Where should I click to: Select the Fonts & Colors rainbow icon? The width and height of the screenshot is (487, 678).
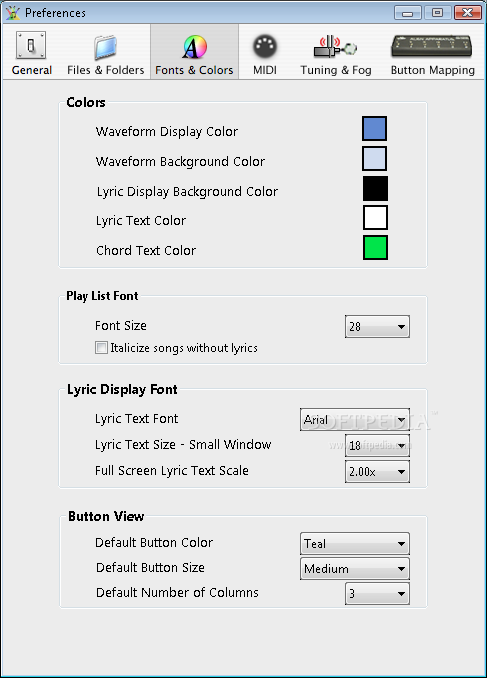coord(195,47)
